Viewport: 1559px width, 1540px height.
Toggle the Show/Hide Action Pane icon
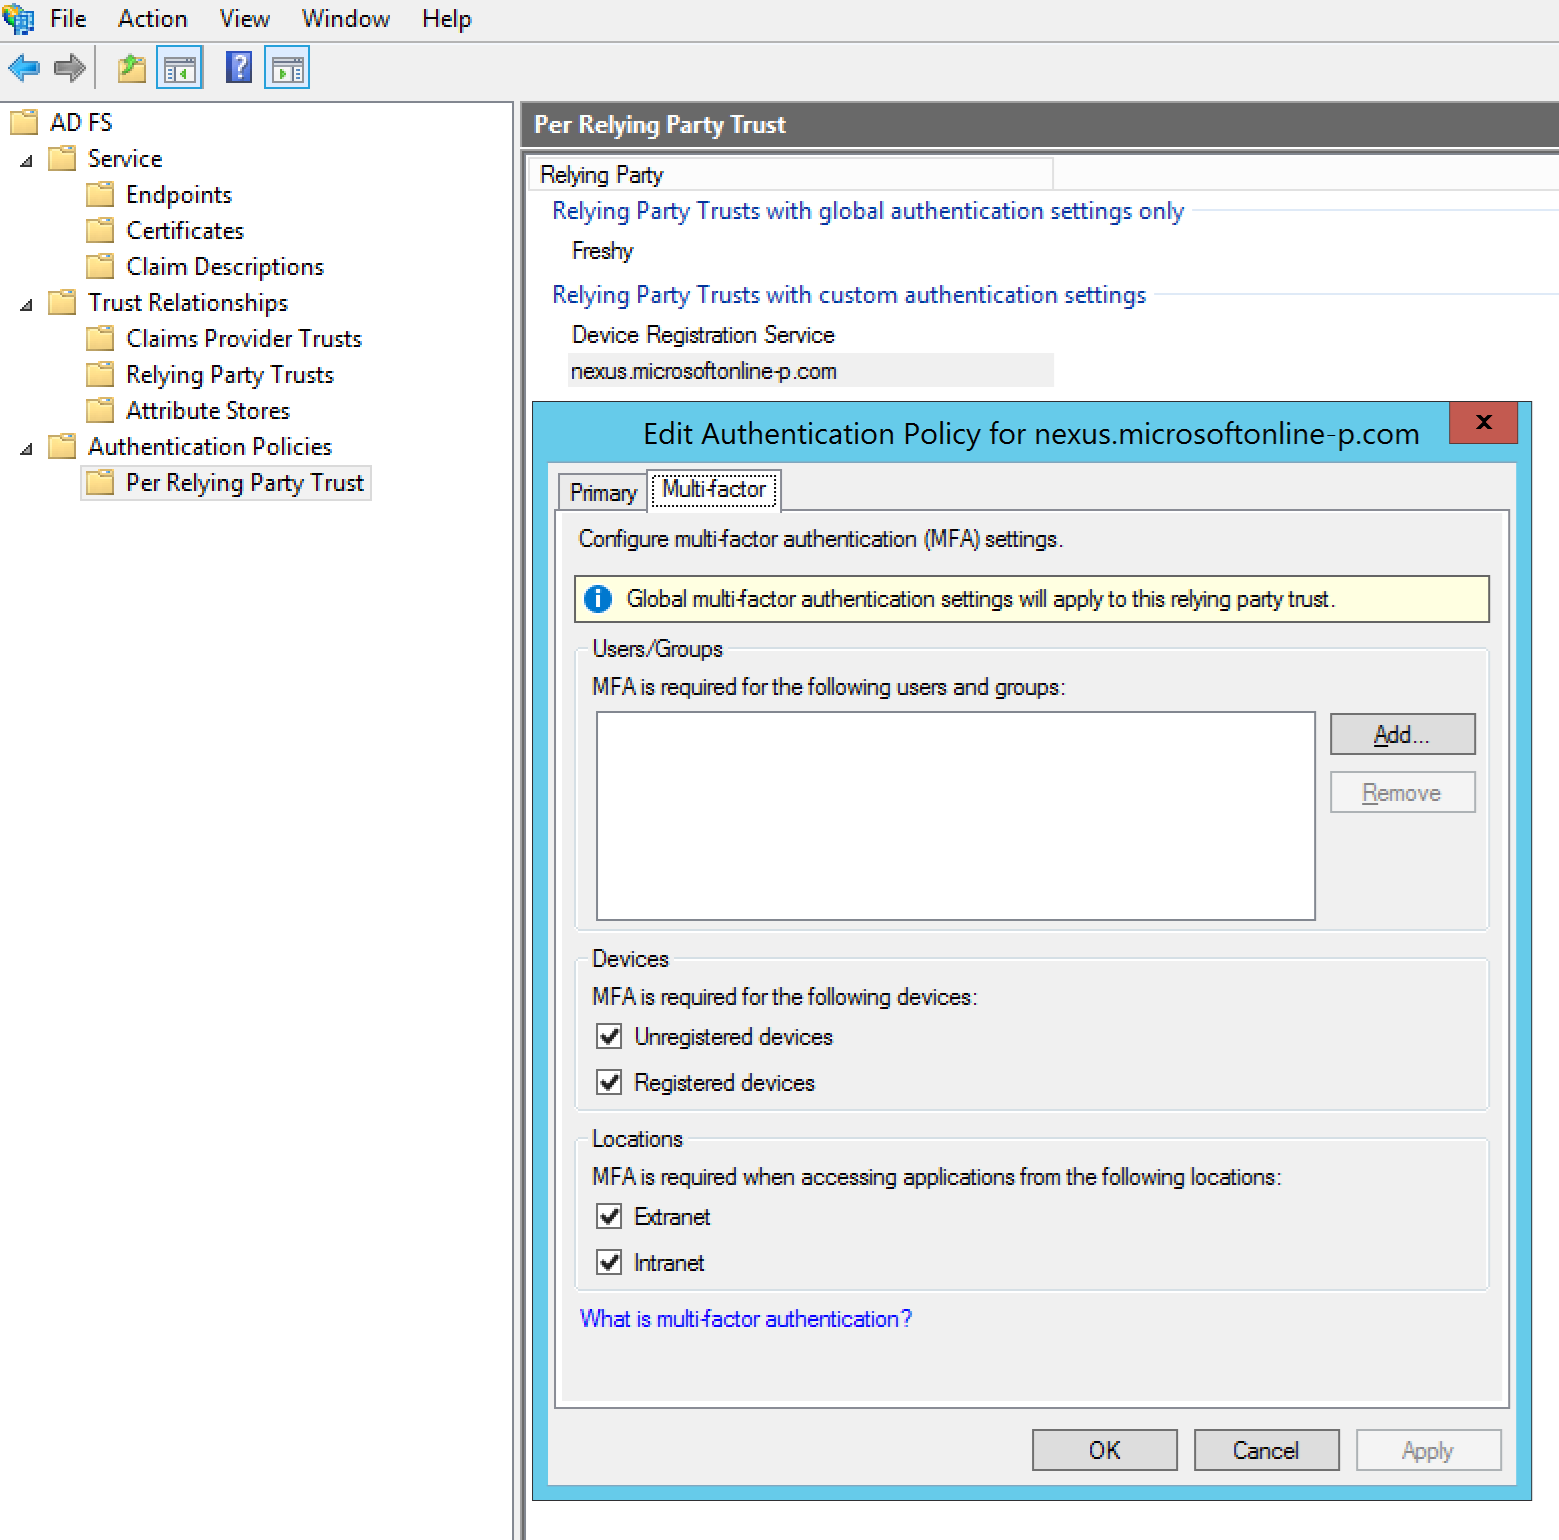coord(287,68)
